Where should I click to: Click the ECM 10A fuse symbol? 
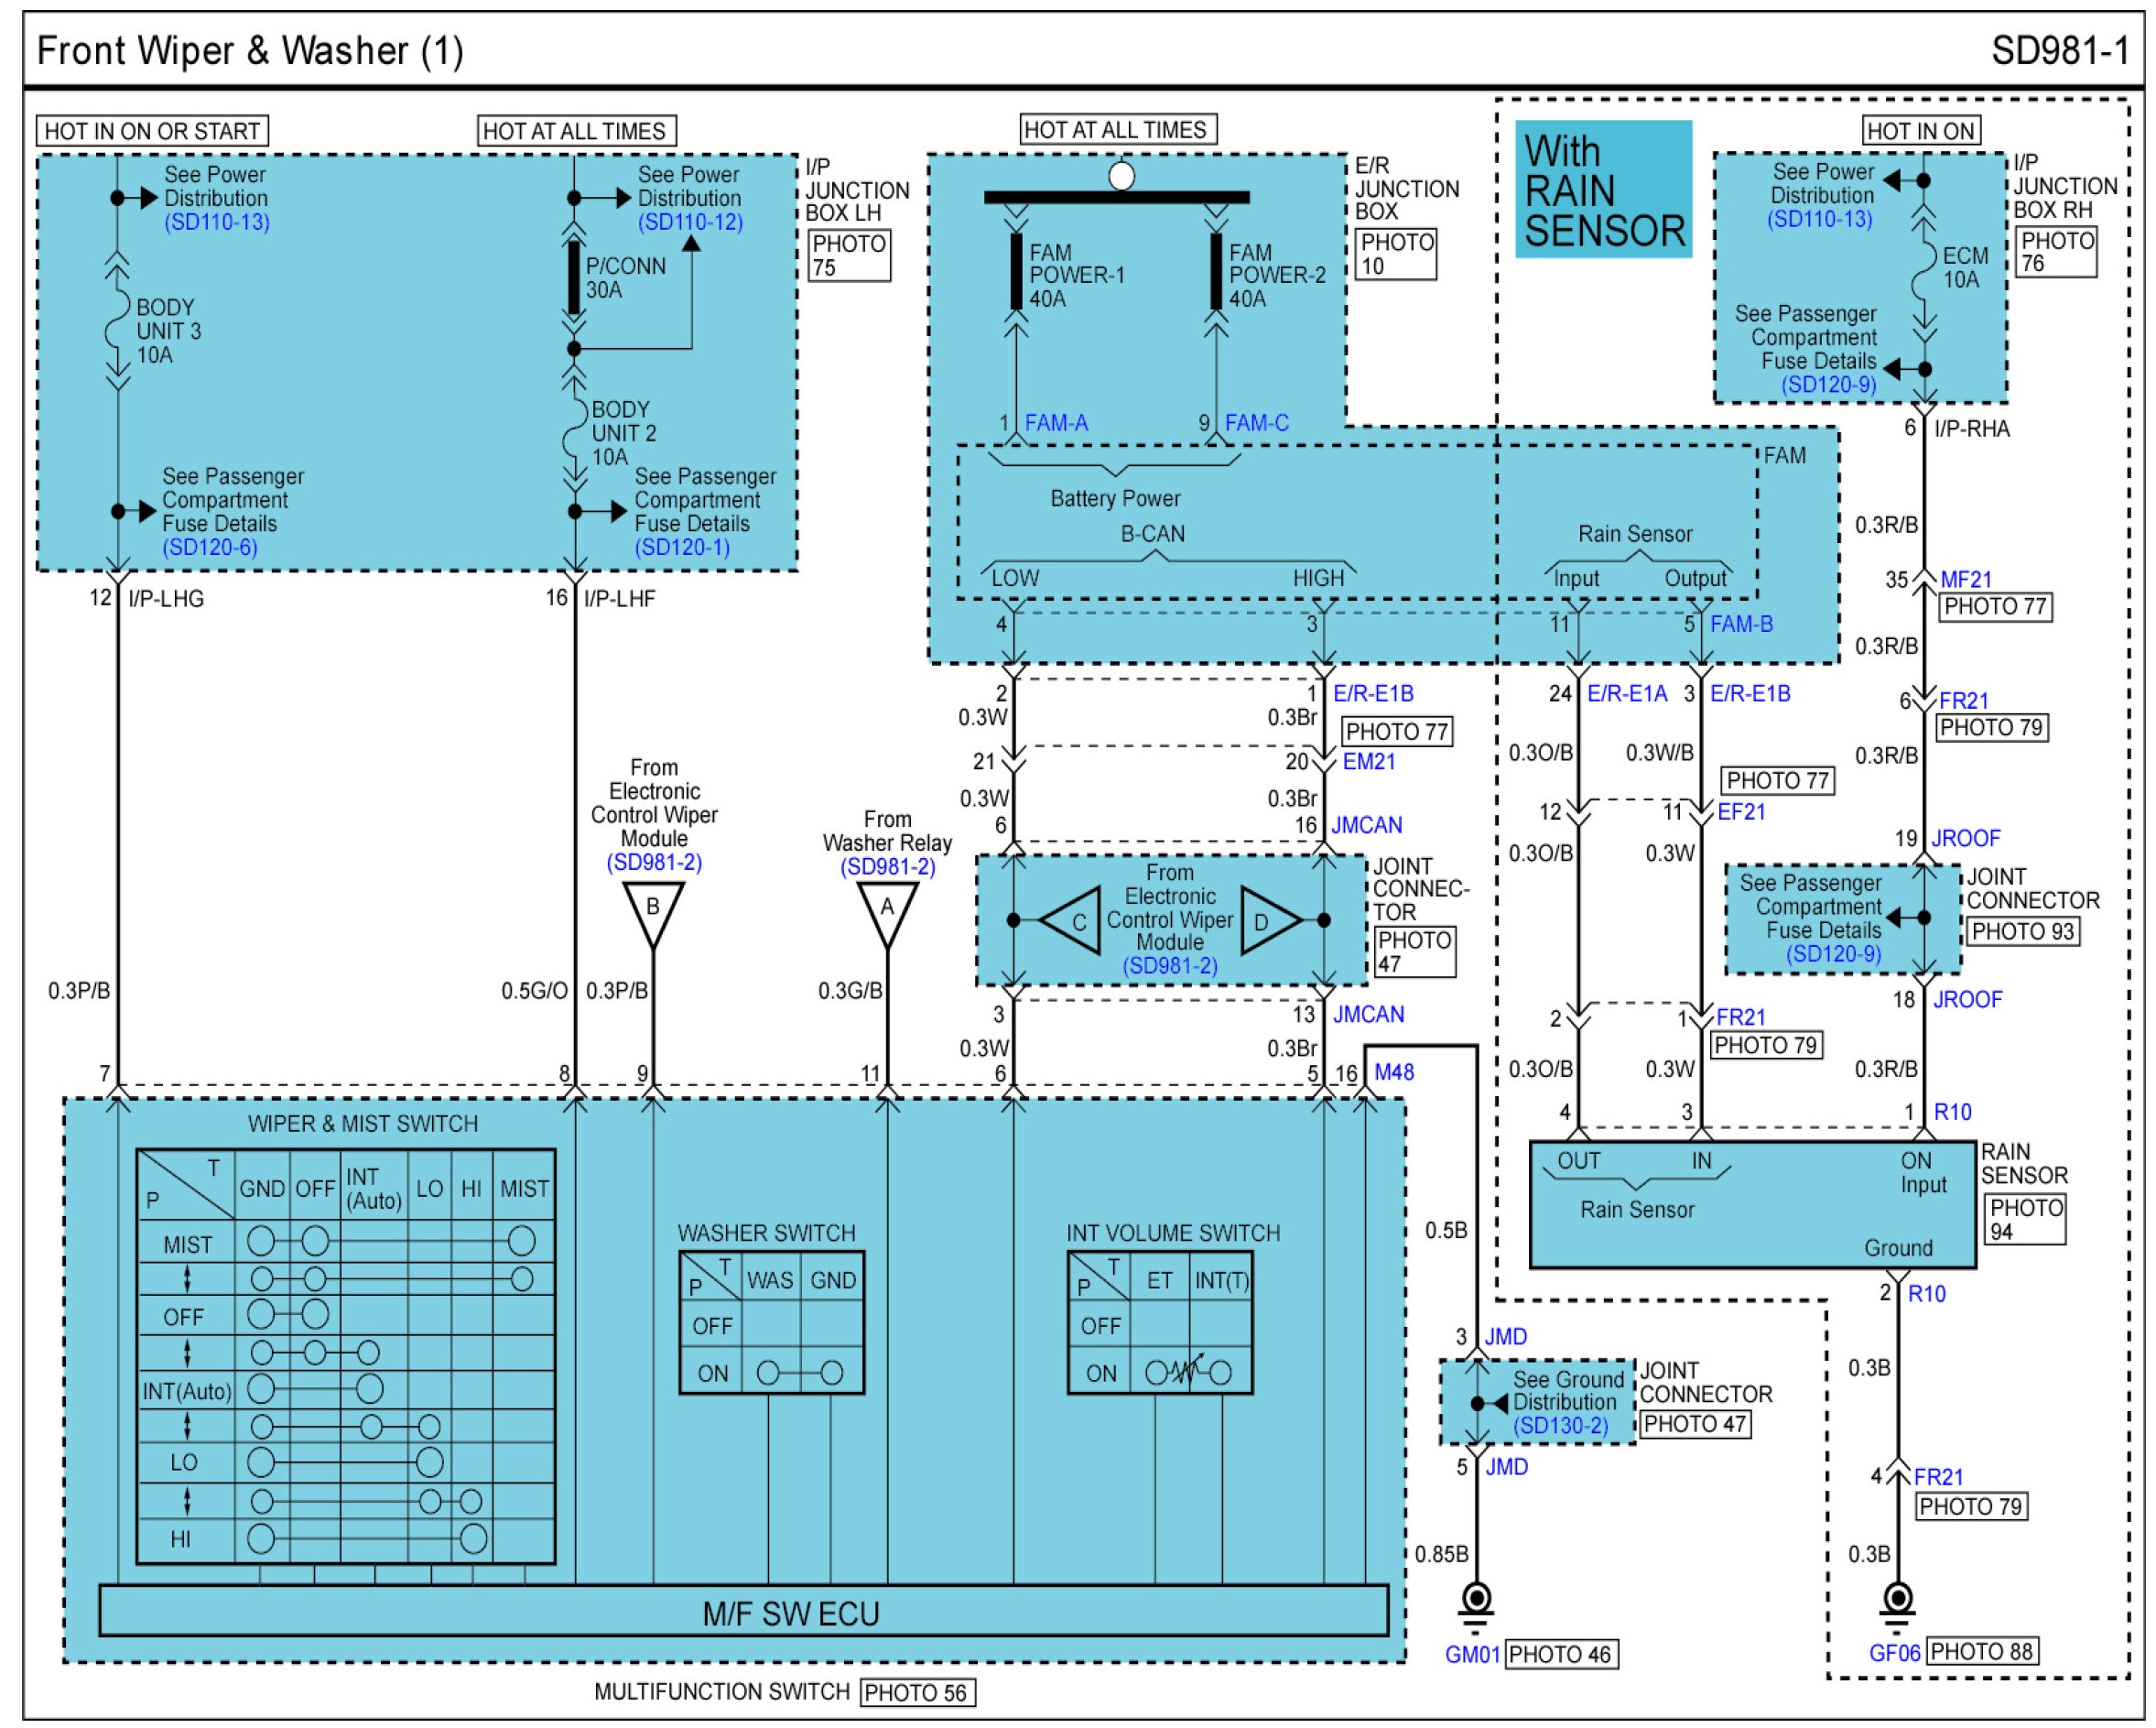click(x=1923, y=274)
